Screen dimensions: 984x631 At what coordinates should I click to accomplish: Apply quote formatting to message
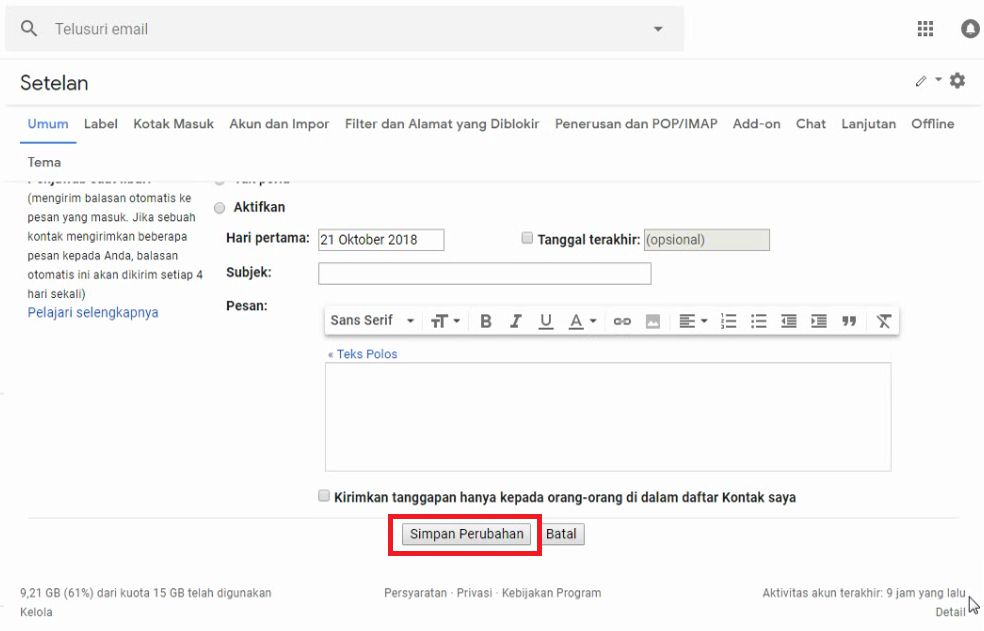click(x=849, y=321)
